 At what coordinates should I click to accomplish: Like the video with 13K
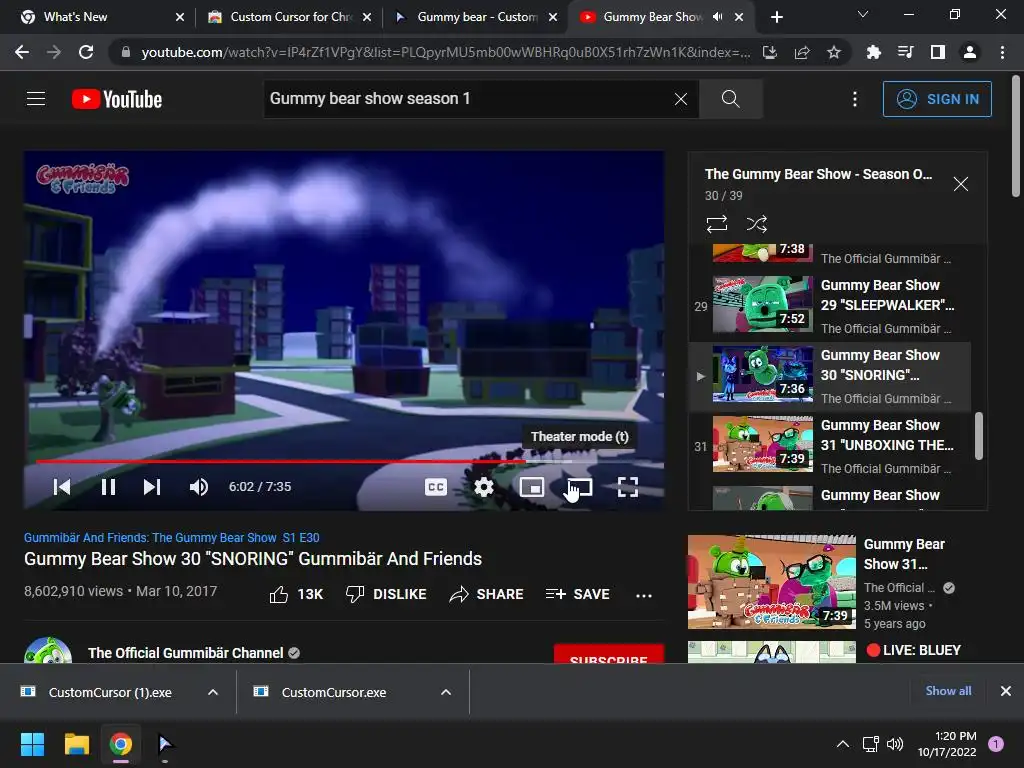tap(296, 594)
